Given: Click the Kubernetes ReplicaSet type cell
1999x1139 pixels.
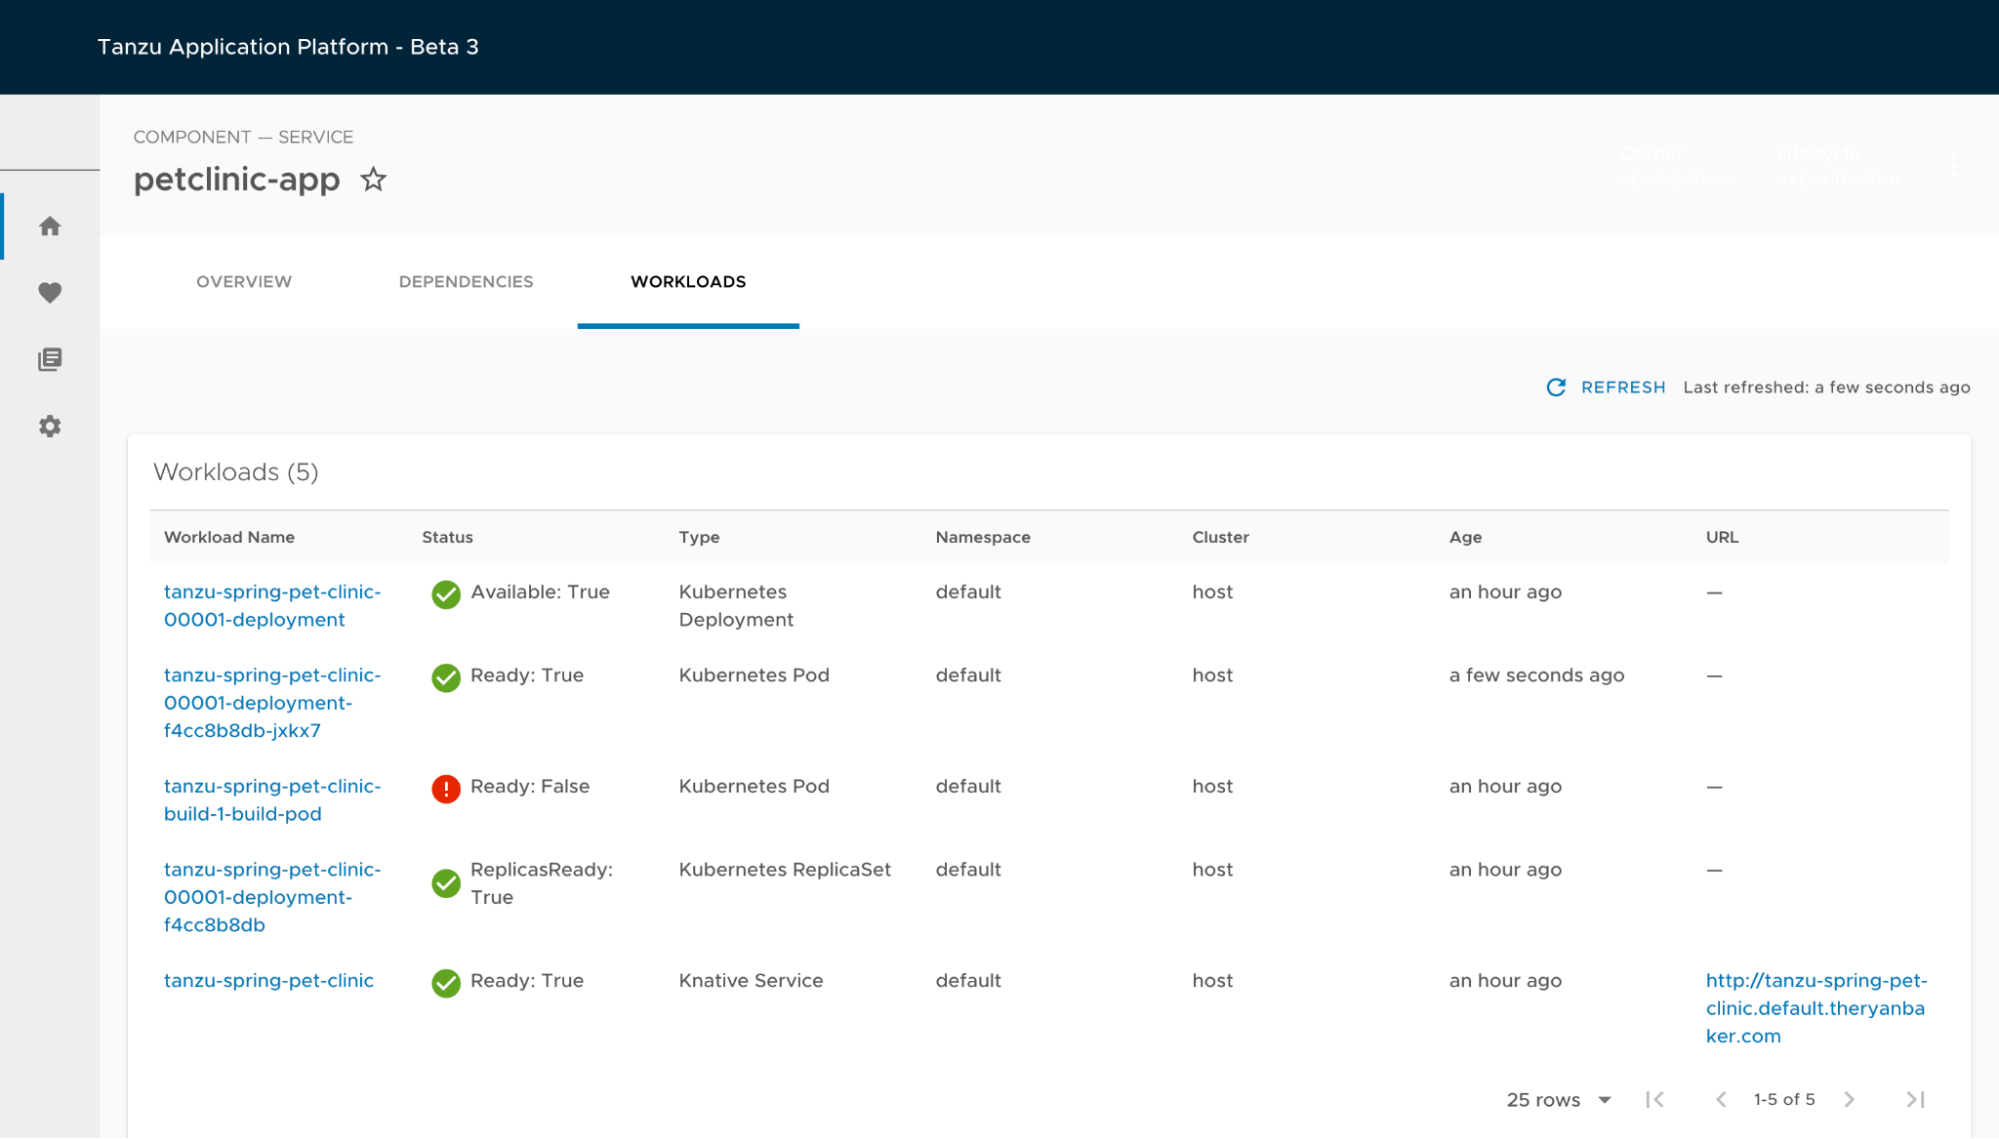Looking at the screenshot, I should click(785, 870).
